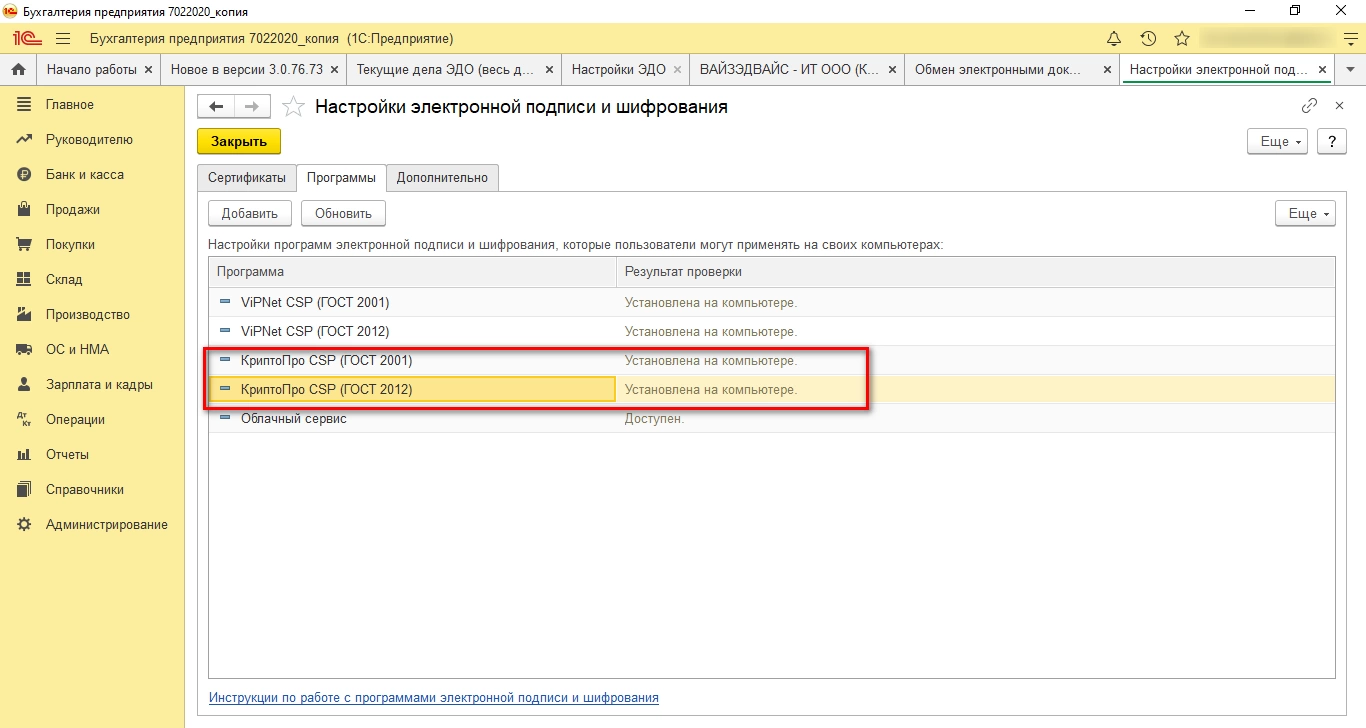Open the Отчеты section
Viewport: 1366px width, 728px height.
67,455
